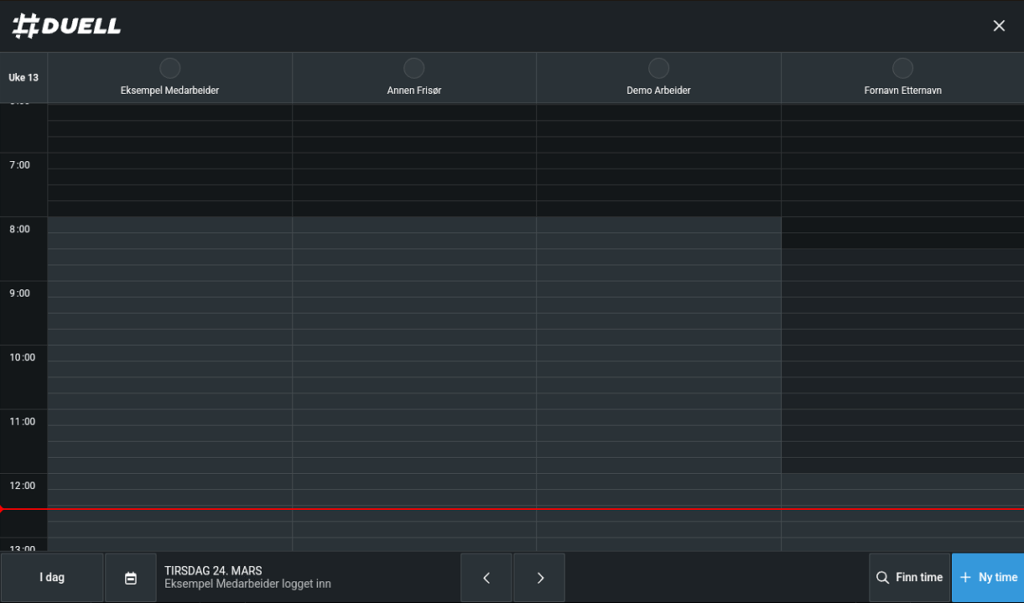Click Demo Arbeider avatar circle
The image size is (1024, 603).
tap(658, 68)
